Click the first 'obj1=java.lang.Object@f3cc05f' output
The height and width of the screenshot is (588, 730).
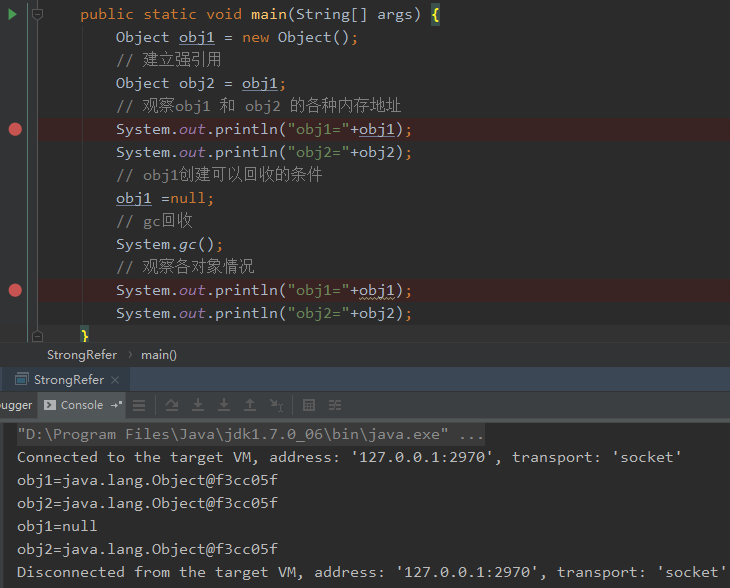pyautogui.click(x=147, y=480)
